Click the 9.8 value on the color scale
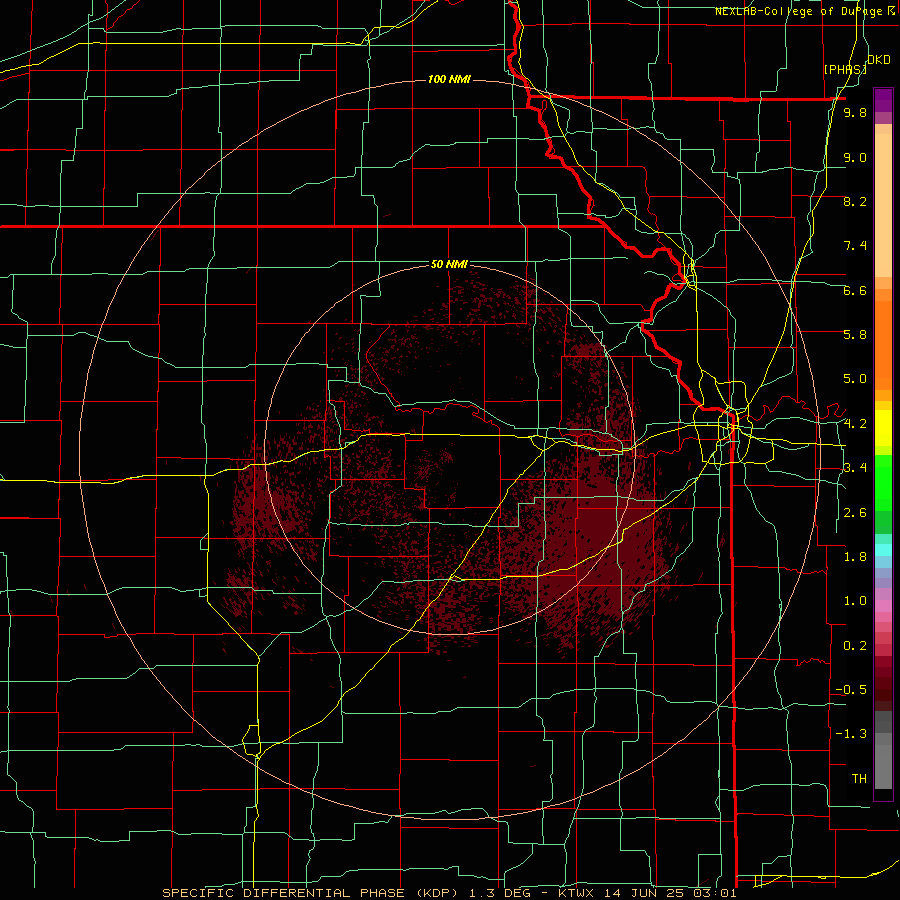900x900 pixels. (x=855, y=112)
